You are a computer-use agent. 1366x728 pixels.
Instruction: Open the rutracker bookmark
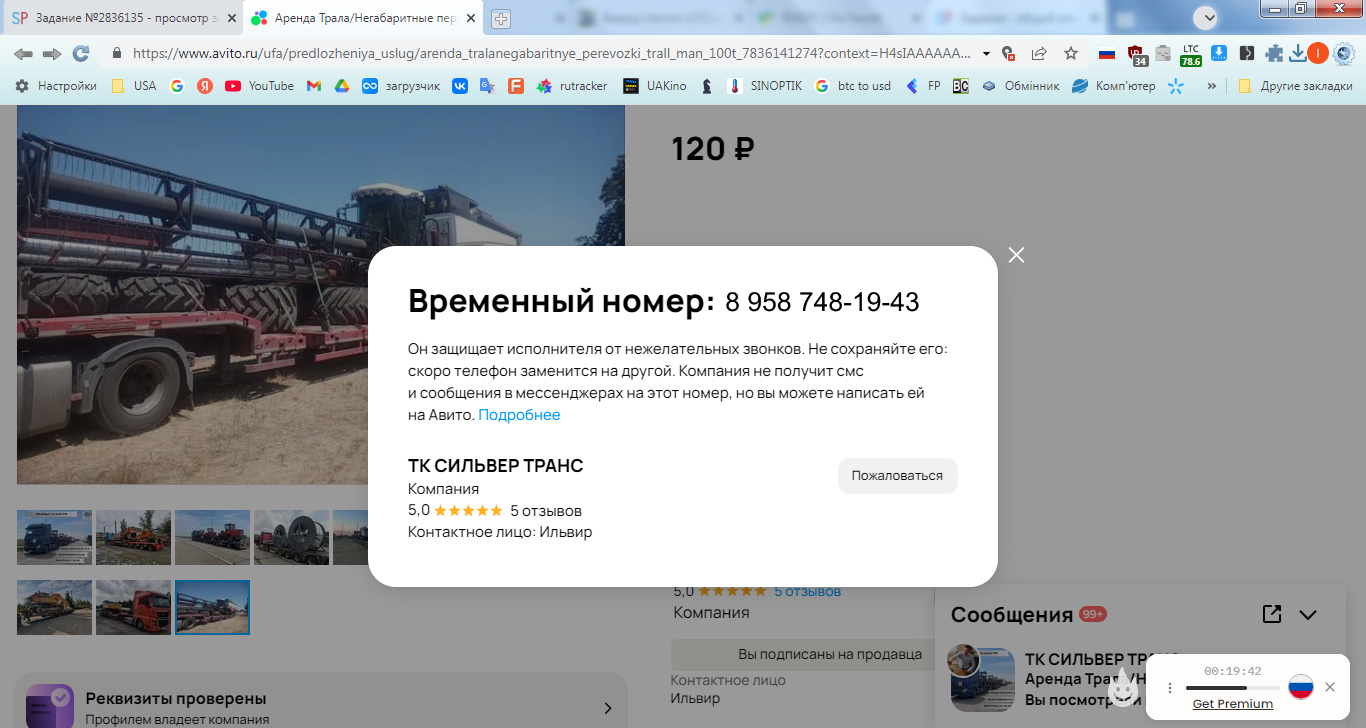[x=572, y=86]
